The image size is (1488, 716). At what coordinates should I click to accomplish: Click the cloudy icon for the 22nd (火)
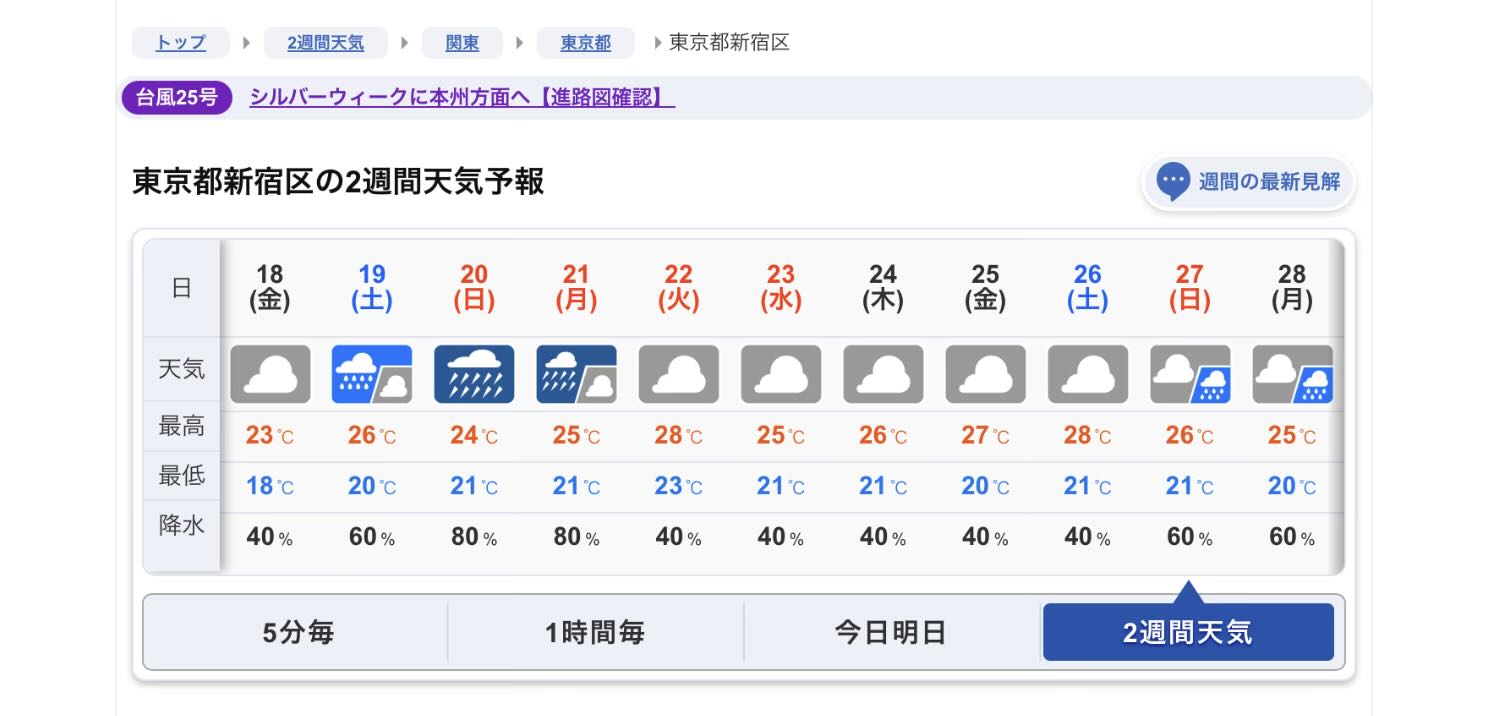[x=678, y=374]
